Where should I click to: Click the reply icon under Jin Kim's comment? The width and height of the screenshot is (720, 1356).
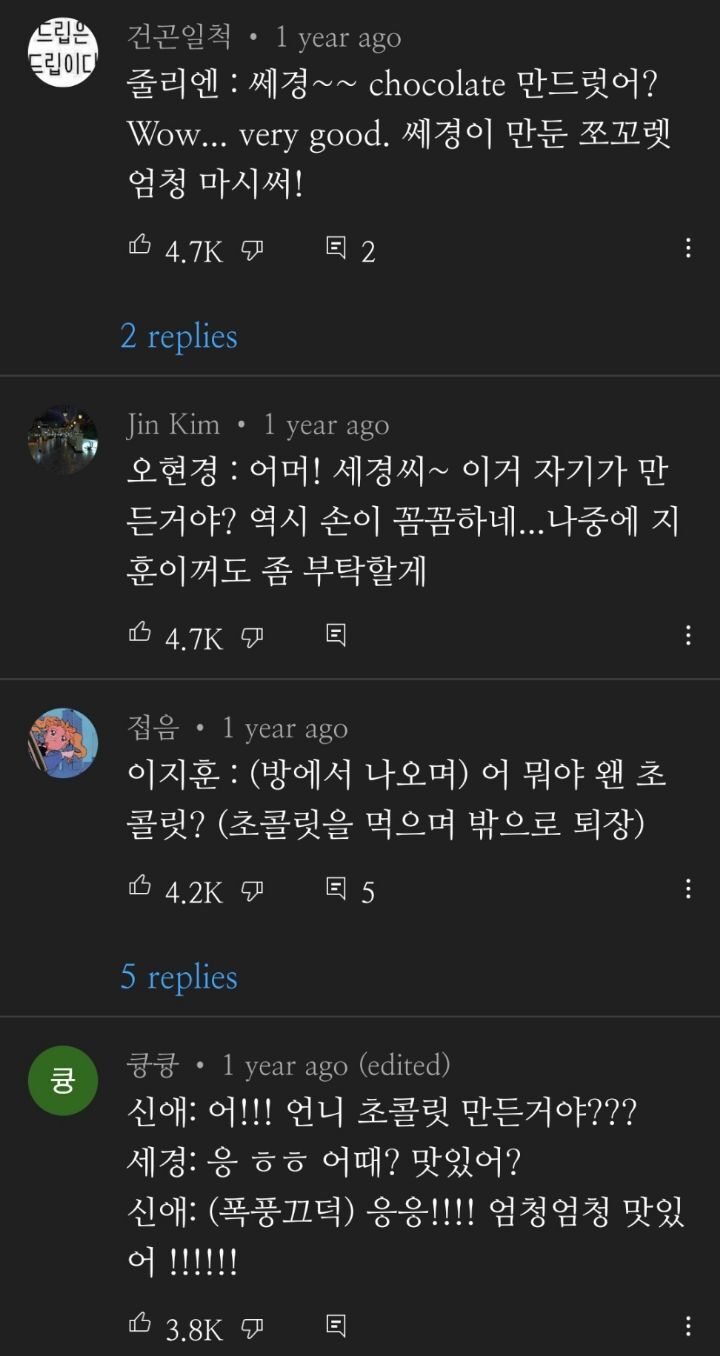(336, 634)
